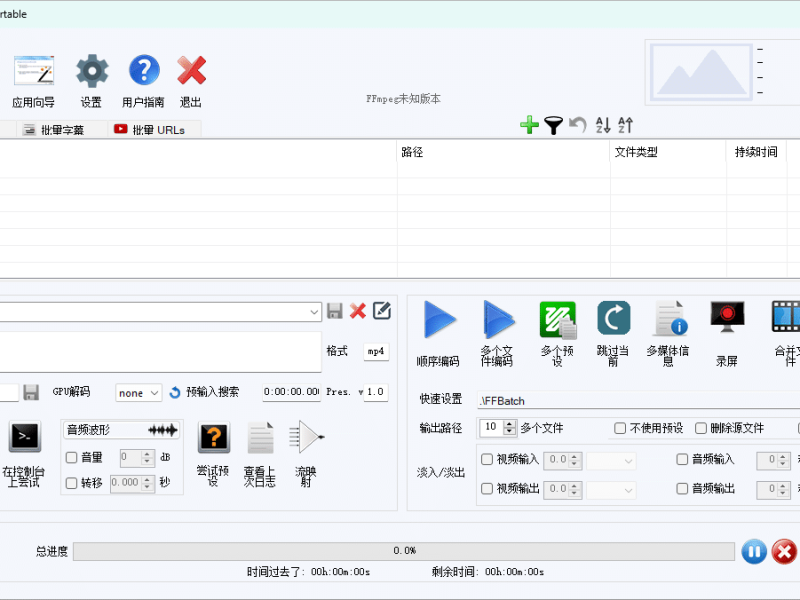This screenshot has width=800, height=600.
Task: Show 多媒体信息 media info
Action: (x=668, y=334)
